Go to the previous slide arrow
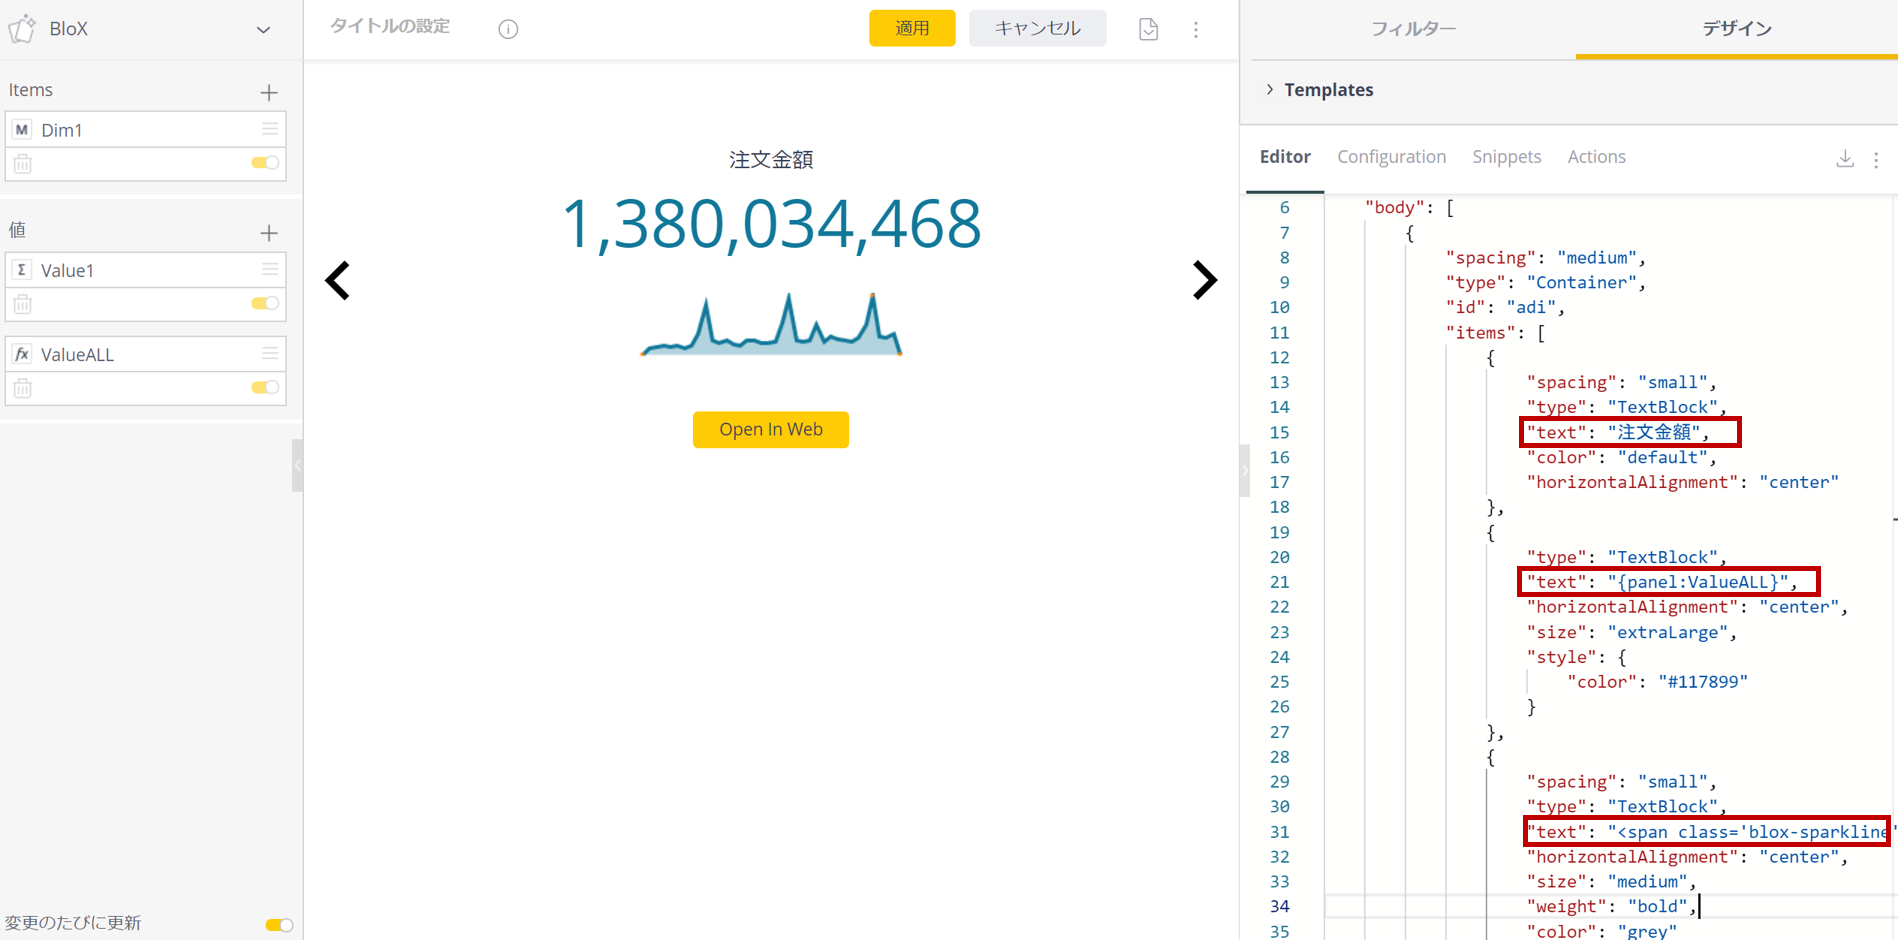The image size is (1898, 940). tap(338, 281)
